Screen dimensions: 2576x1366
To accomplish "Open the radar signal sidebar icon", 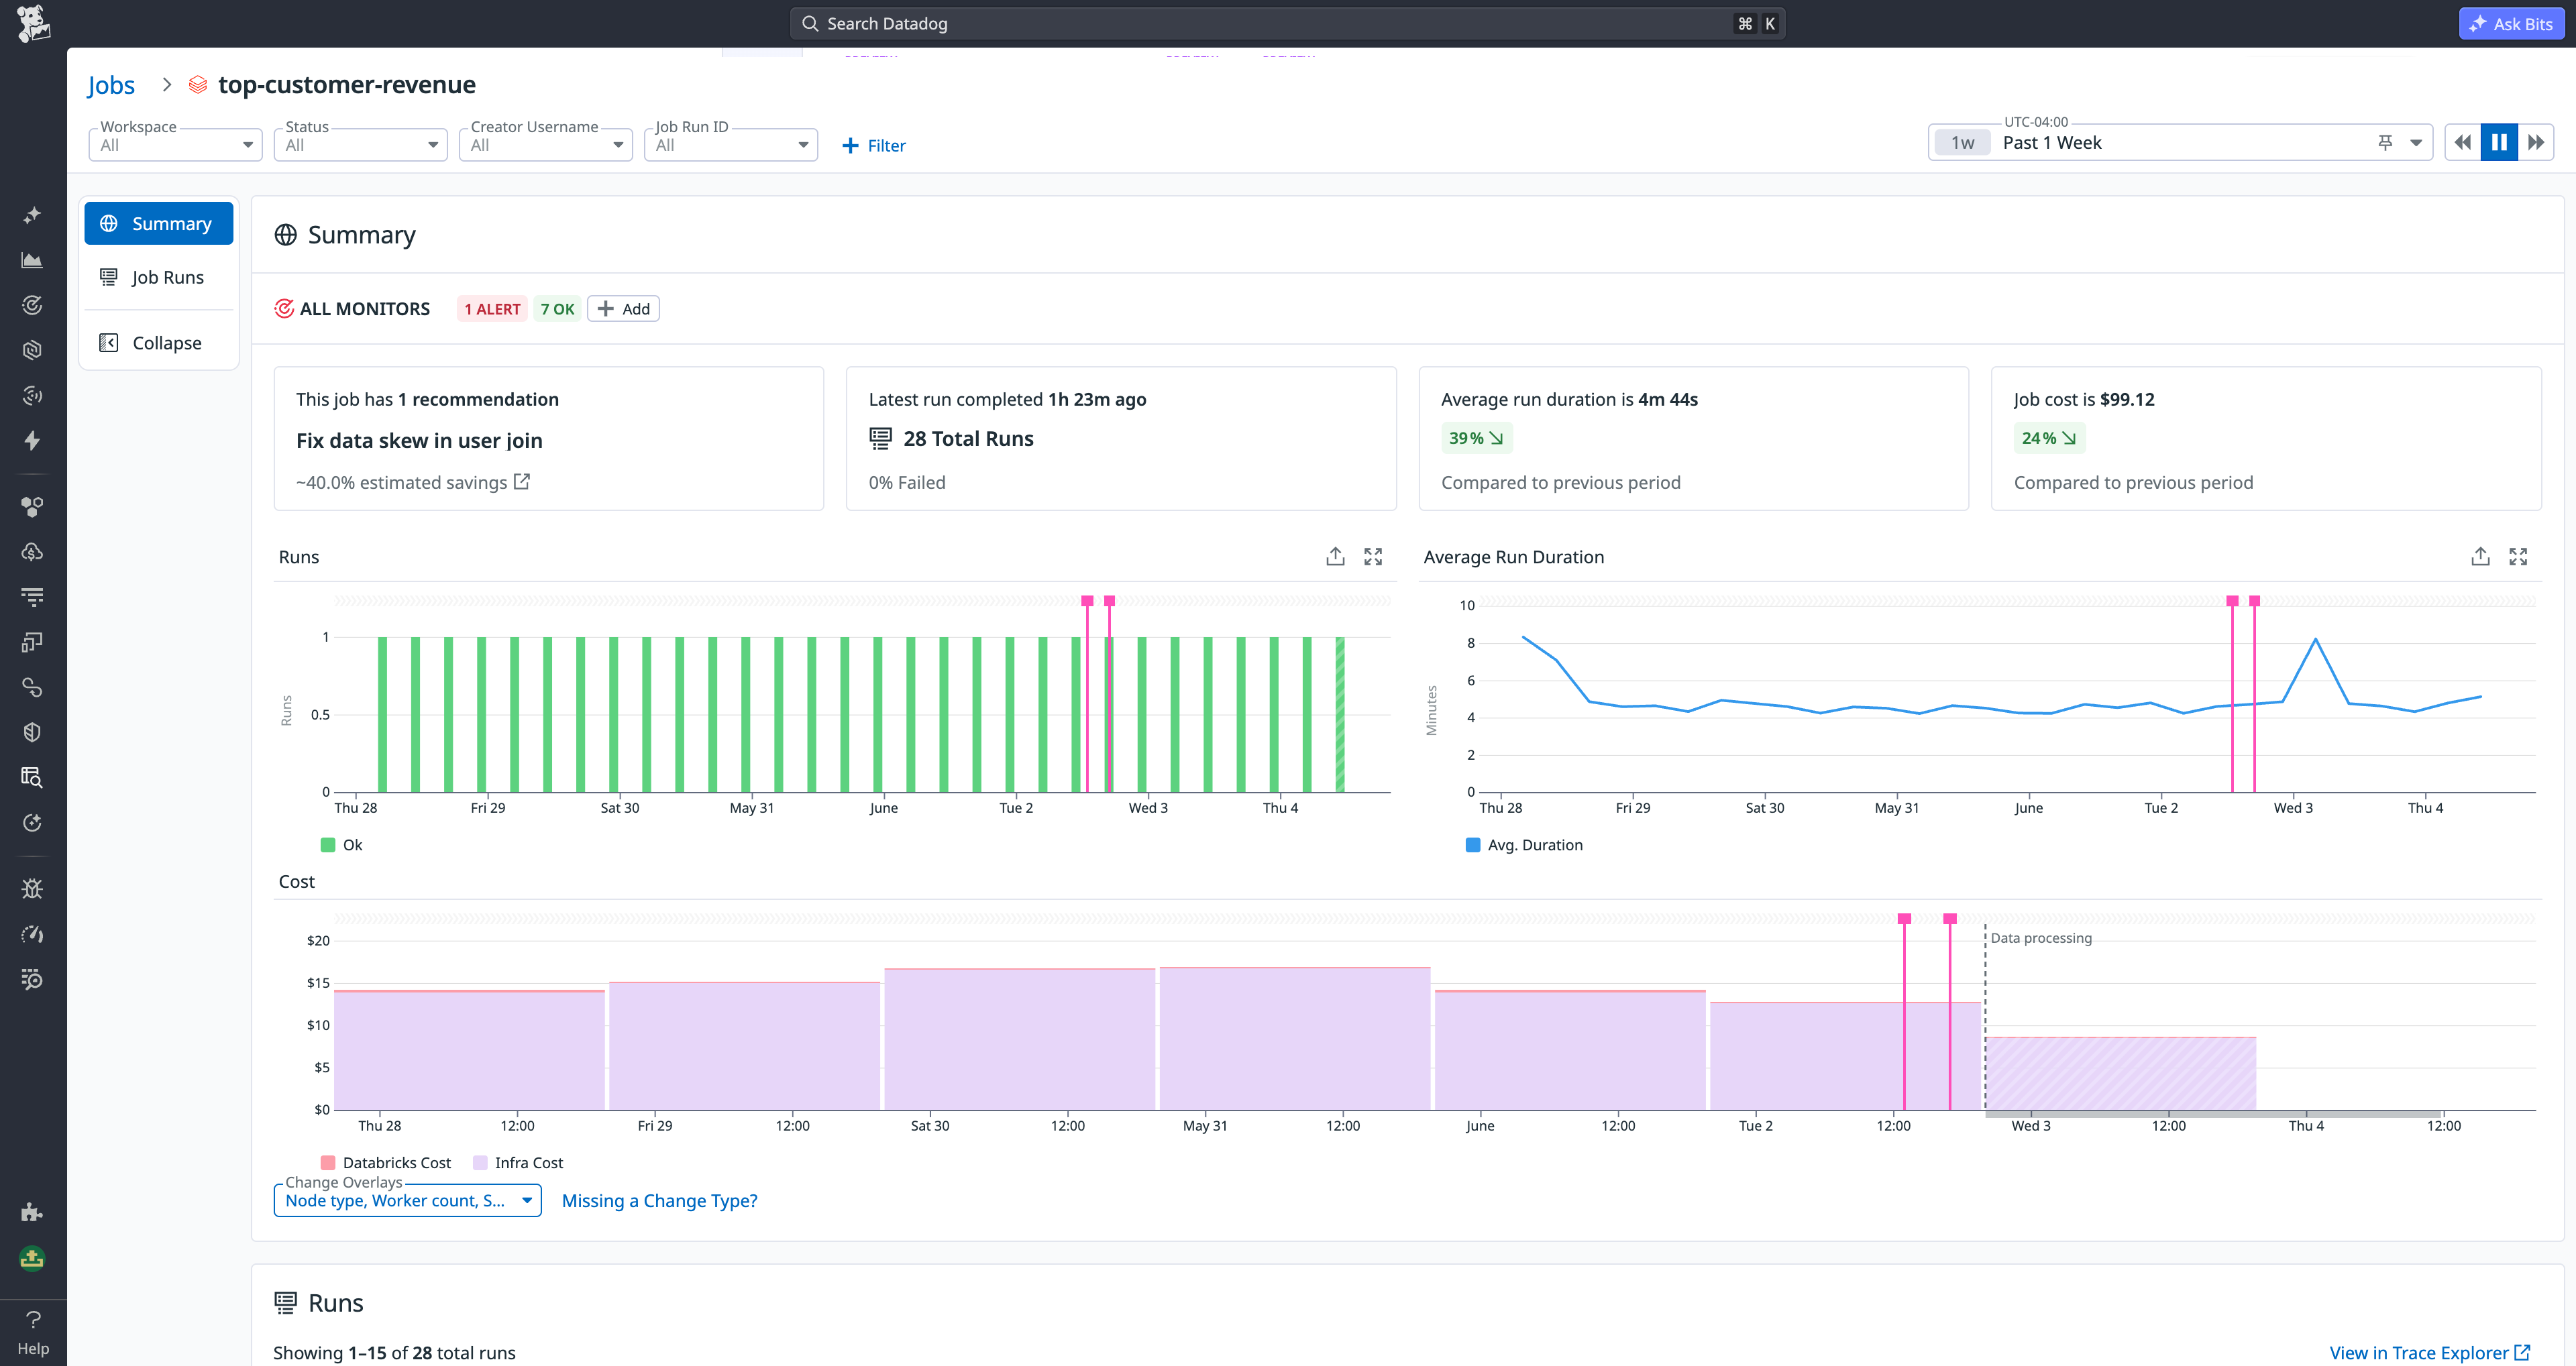I will tap(32, 396).
